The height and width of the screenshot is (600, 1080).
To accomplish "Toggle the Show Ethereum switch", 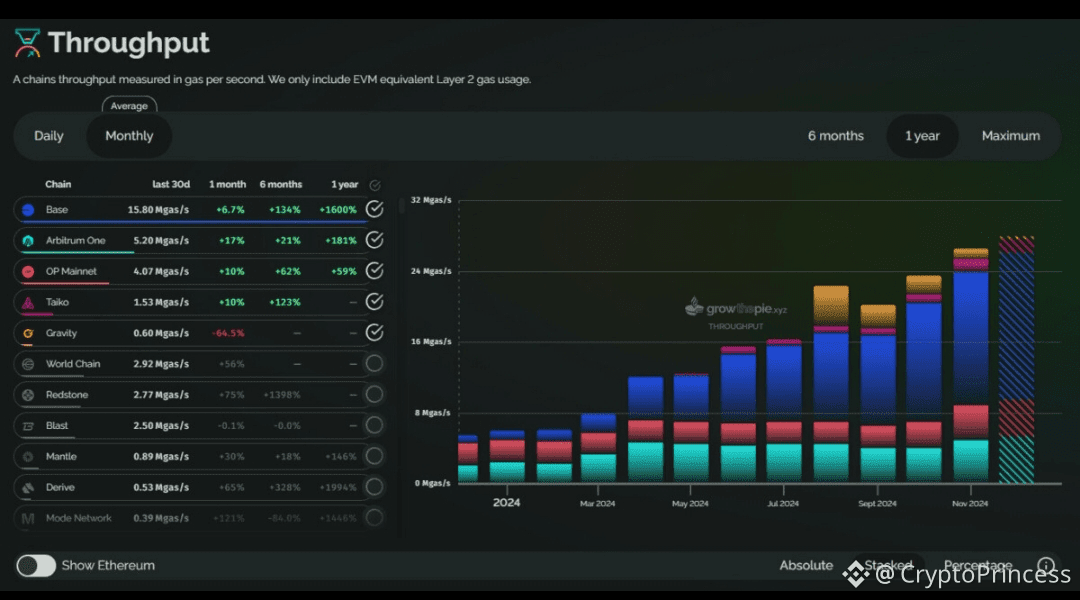I will pyautogui.click(x=36, y=566).
